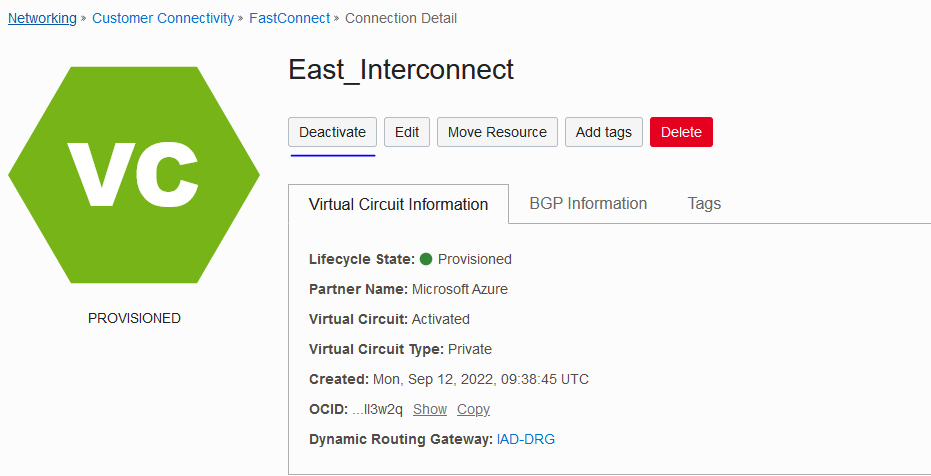This screenshot has height=476, width=931.
Task: Go to Customer Connectivity breadcrumb
Action: (x=163, y=18)
